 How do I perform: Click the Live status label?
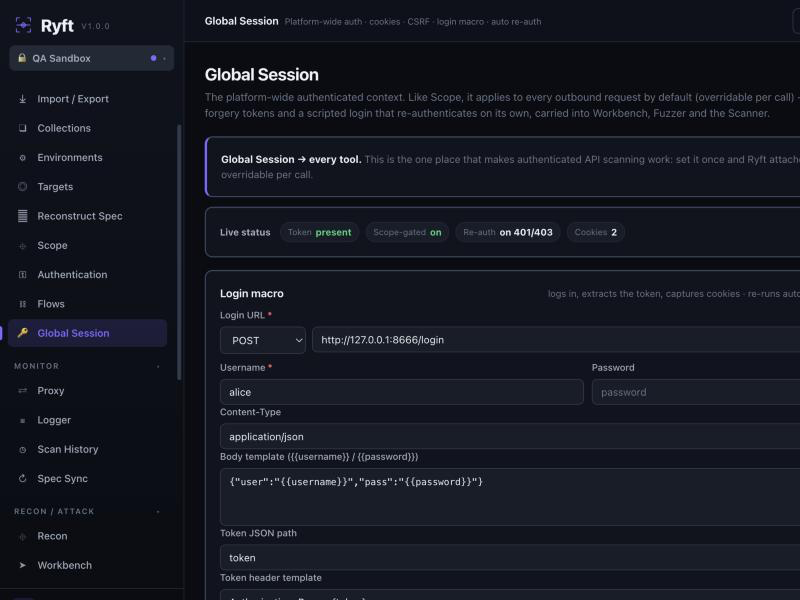(x=245, y=232)
